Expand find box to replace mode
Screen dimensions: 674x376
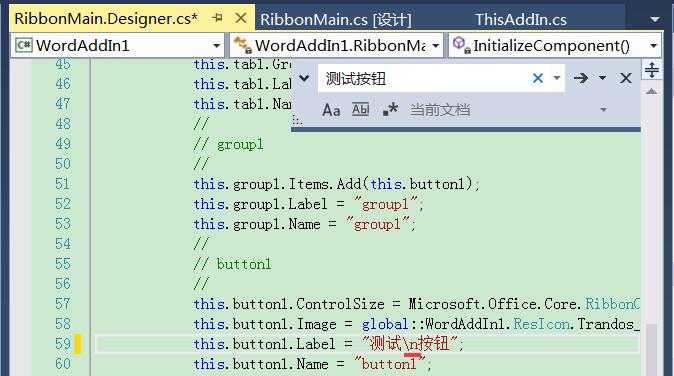tap(304, 78)
